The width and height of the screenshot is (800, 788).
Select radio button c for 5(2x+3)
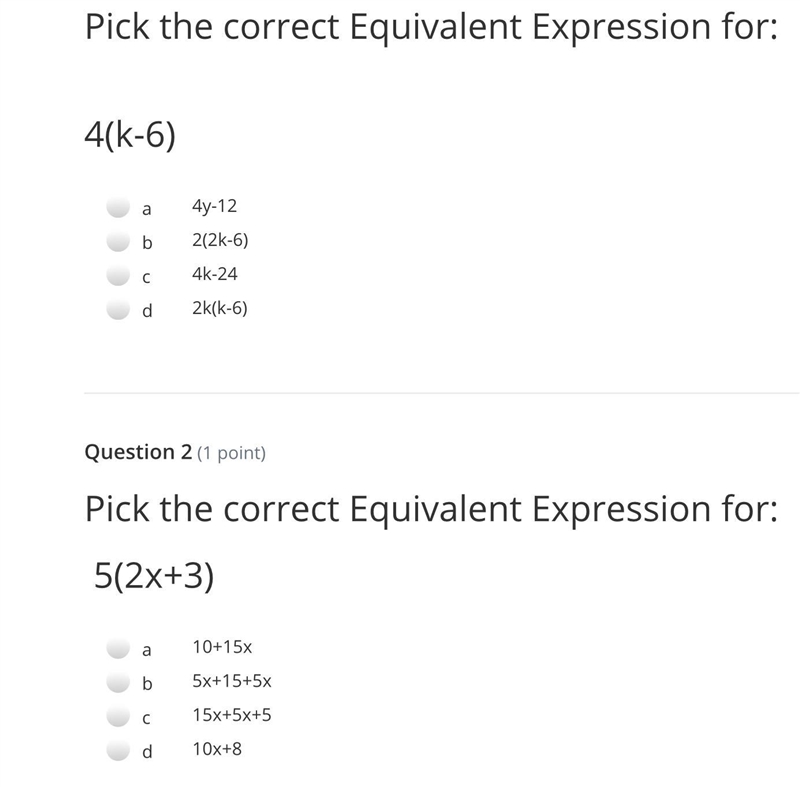[118, 716]
